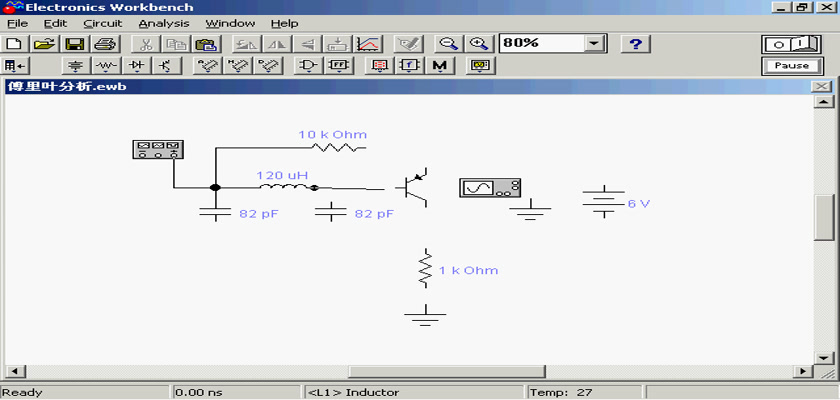The width and height of the screenshot is (840, 400).
Task: Open an existing circuit file
Action: click(45, 44)
